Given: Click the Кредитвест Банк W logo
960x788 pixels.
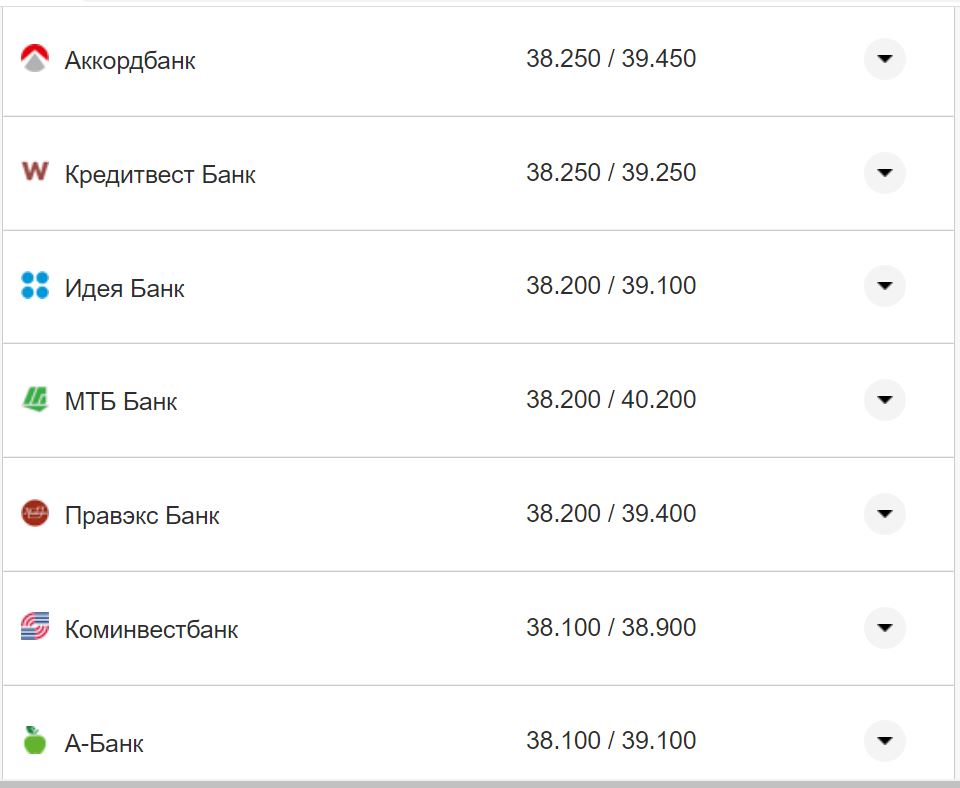Looking at the screenshot, I should coord(35,172).
